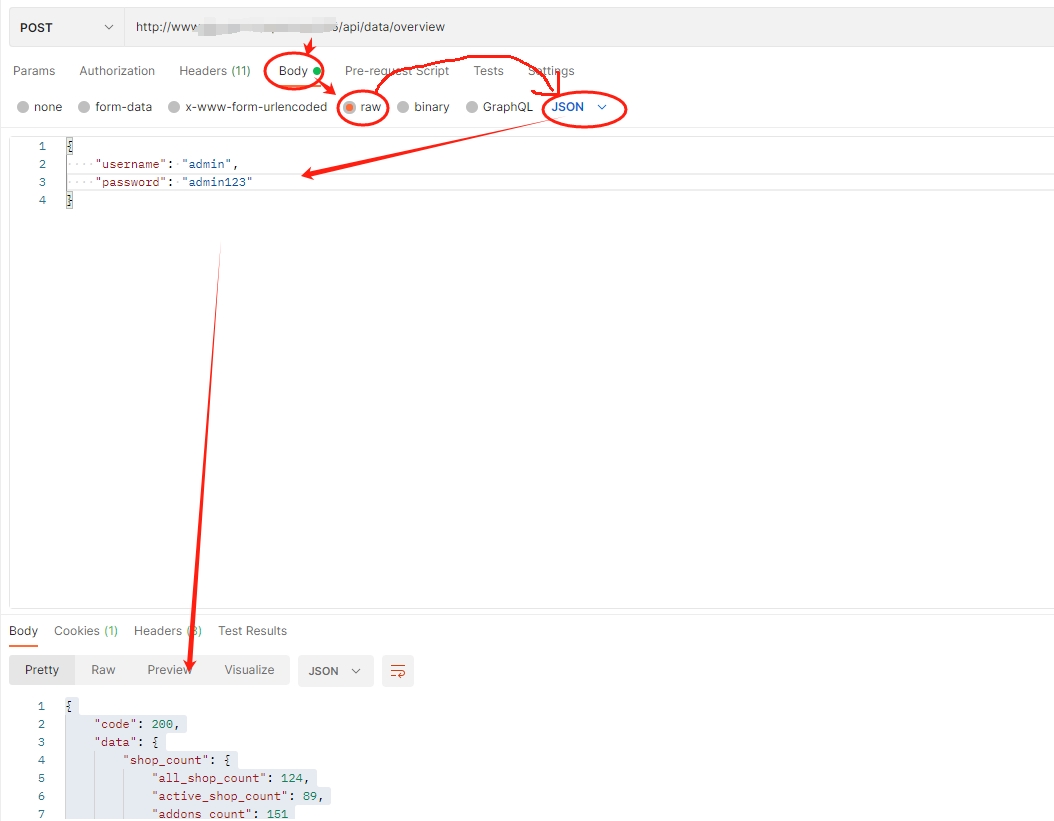Choose the x-www-form-urlencoded body option
Viewport: 1054px width, 821px height.
coord(174,107)
